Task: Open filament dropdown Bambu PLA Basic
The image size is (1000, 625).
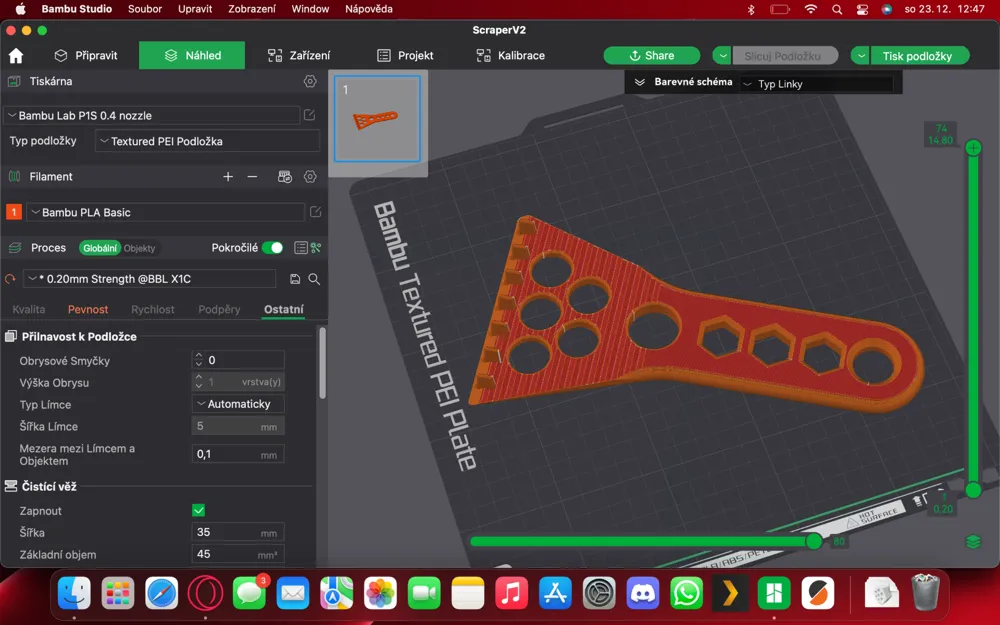Action: [165, 212]
